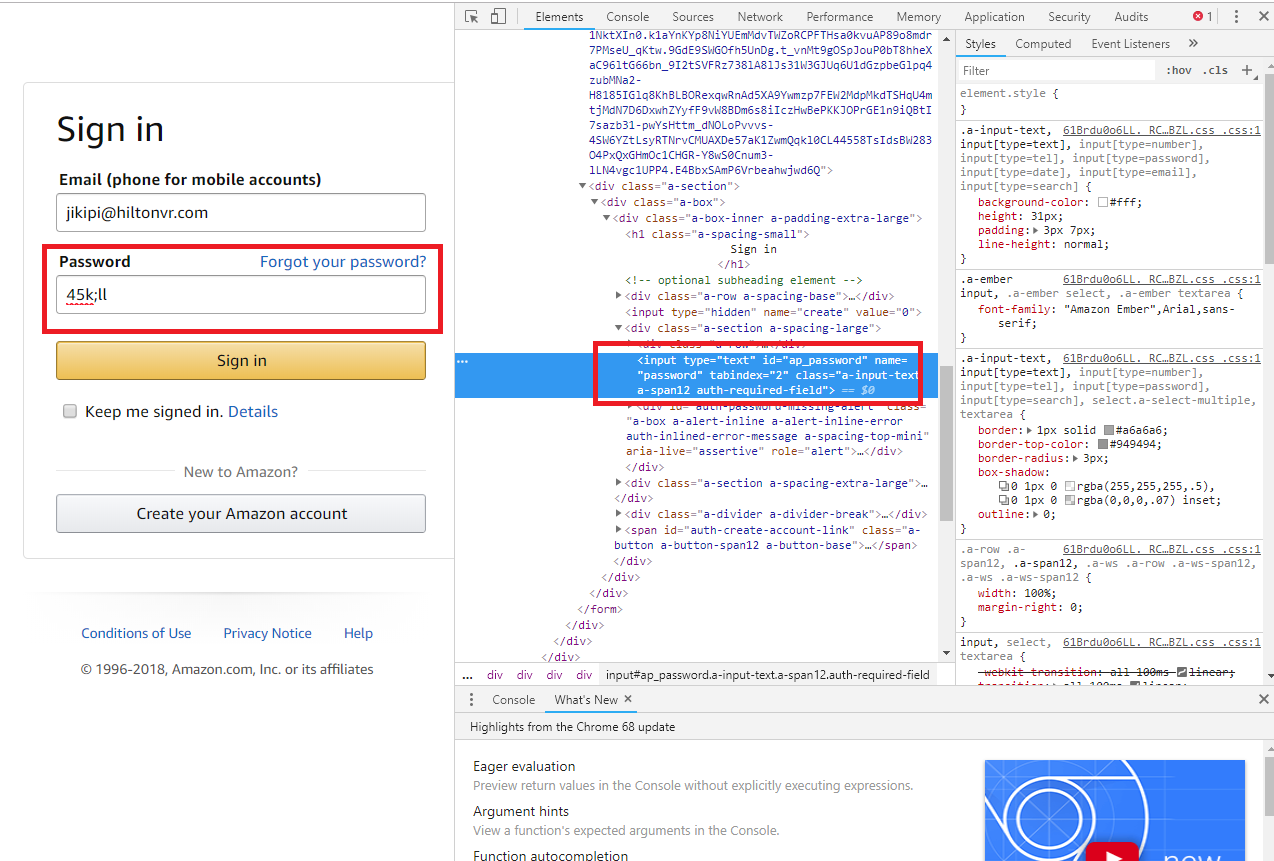Click the h1 class a-spacing-small DOM line
Viewport: 1274px width, 861px height.
click(717, 234)
